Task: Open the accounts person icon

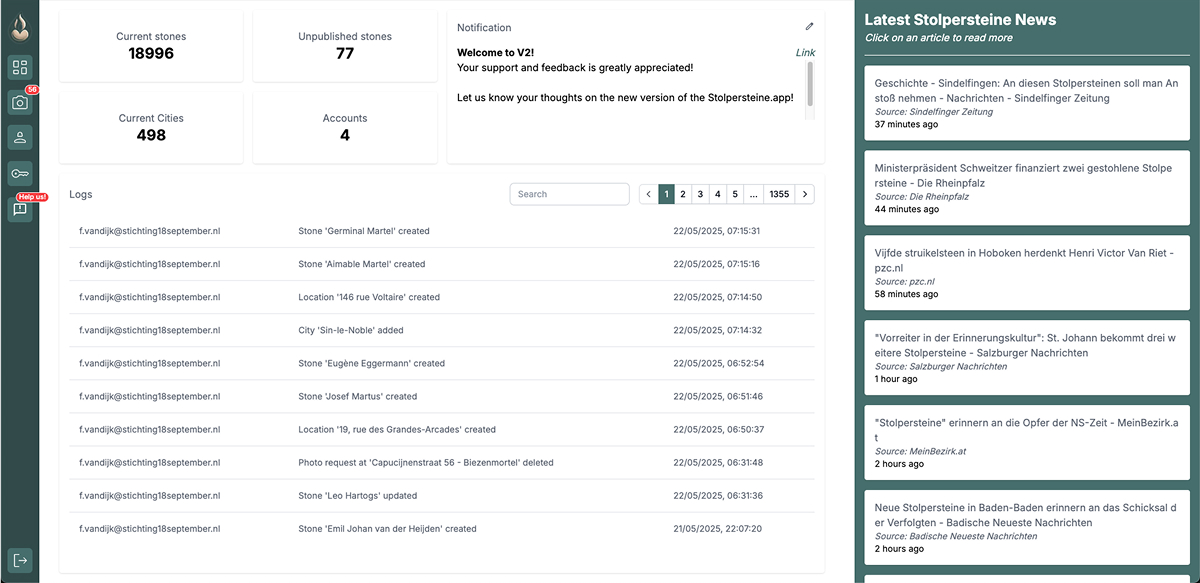Action: coord(20,137)
